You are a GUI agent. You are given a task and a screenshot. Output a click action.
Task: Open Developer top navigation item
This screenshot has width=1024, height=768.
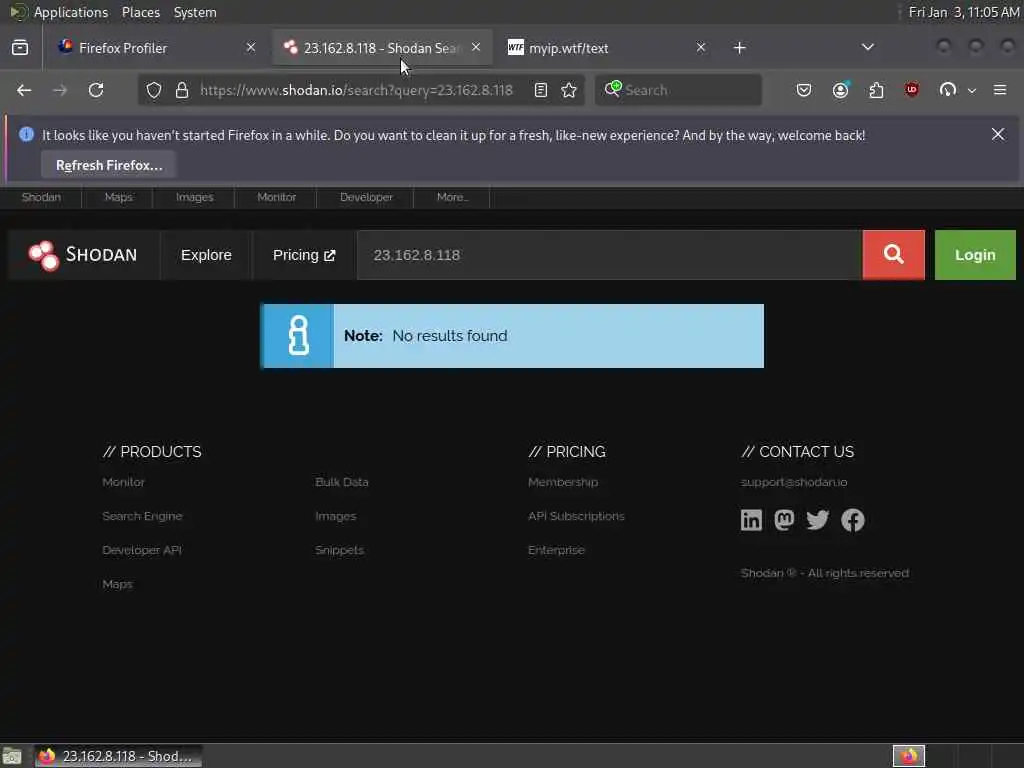click(x=366, y=197)
